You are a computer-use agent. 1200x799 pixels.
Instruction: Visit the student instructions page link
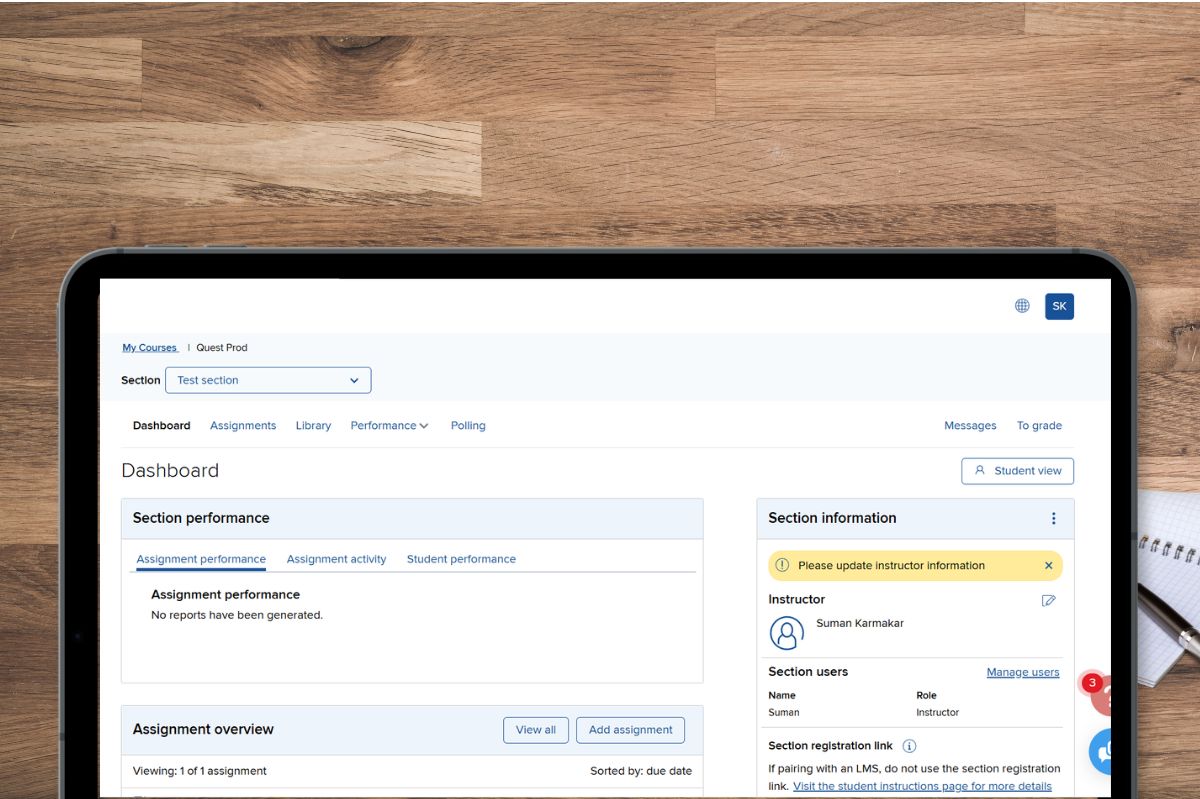922,786
